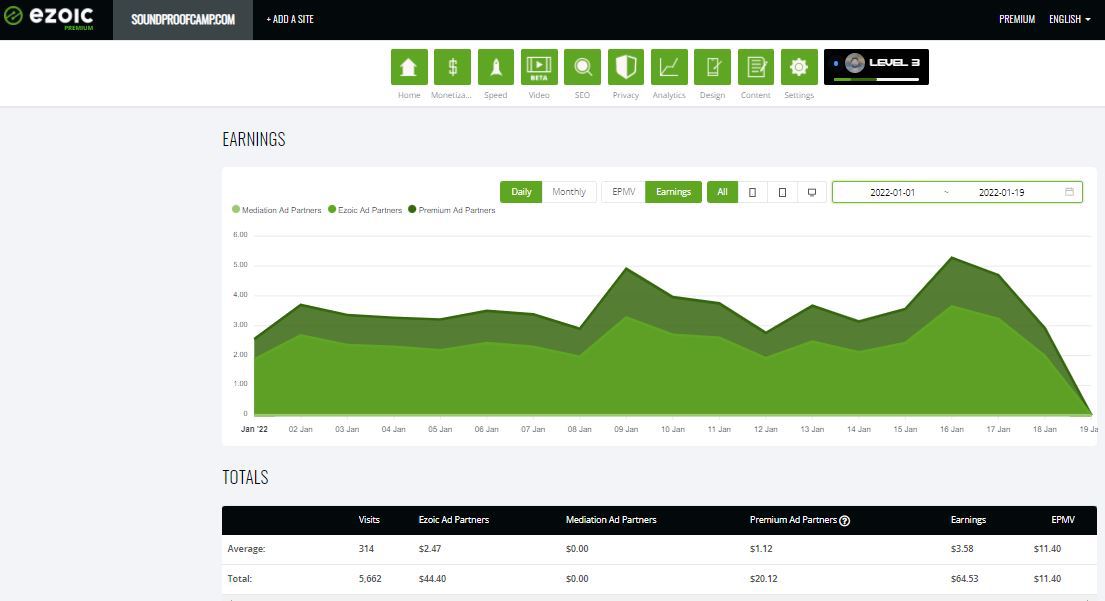Viewport: 1105px width, 601px height.
Task: Click total Ezoic Ad Partners $44.40
Action: point(432,578)
